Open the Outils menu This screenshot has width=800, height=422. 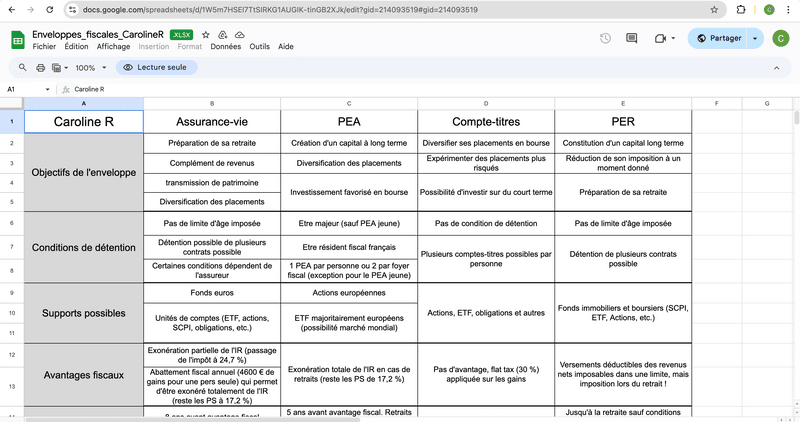(259, 46)
